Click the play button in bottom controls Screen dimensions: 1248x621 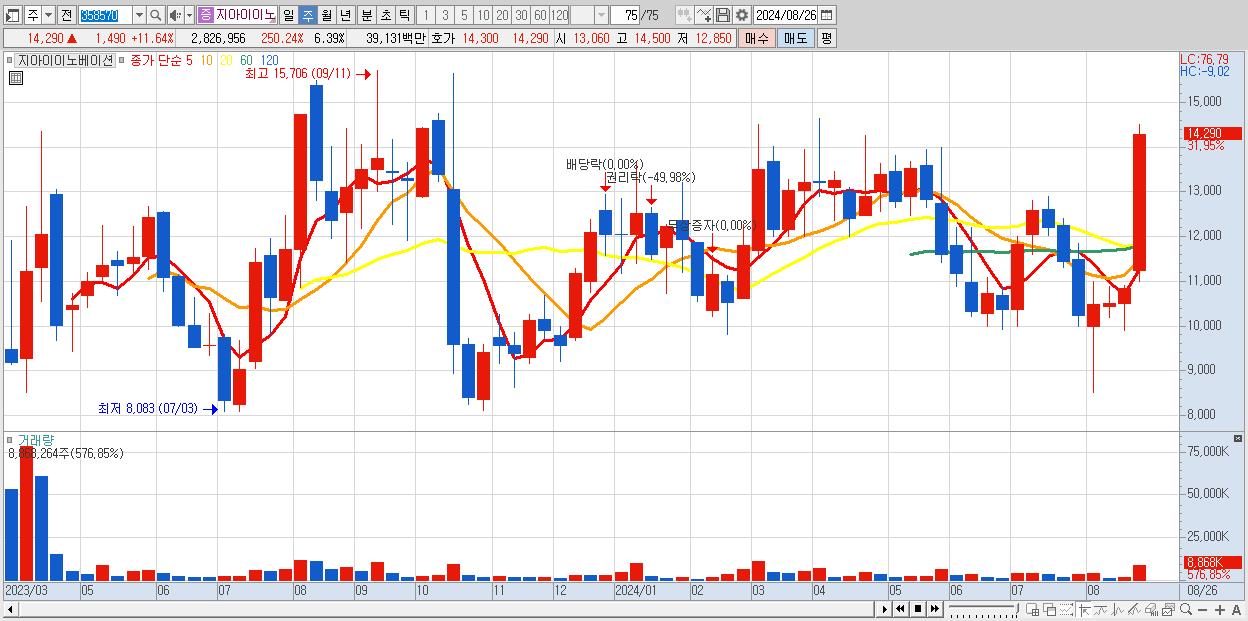(885, 608)
